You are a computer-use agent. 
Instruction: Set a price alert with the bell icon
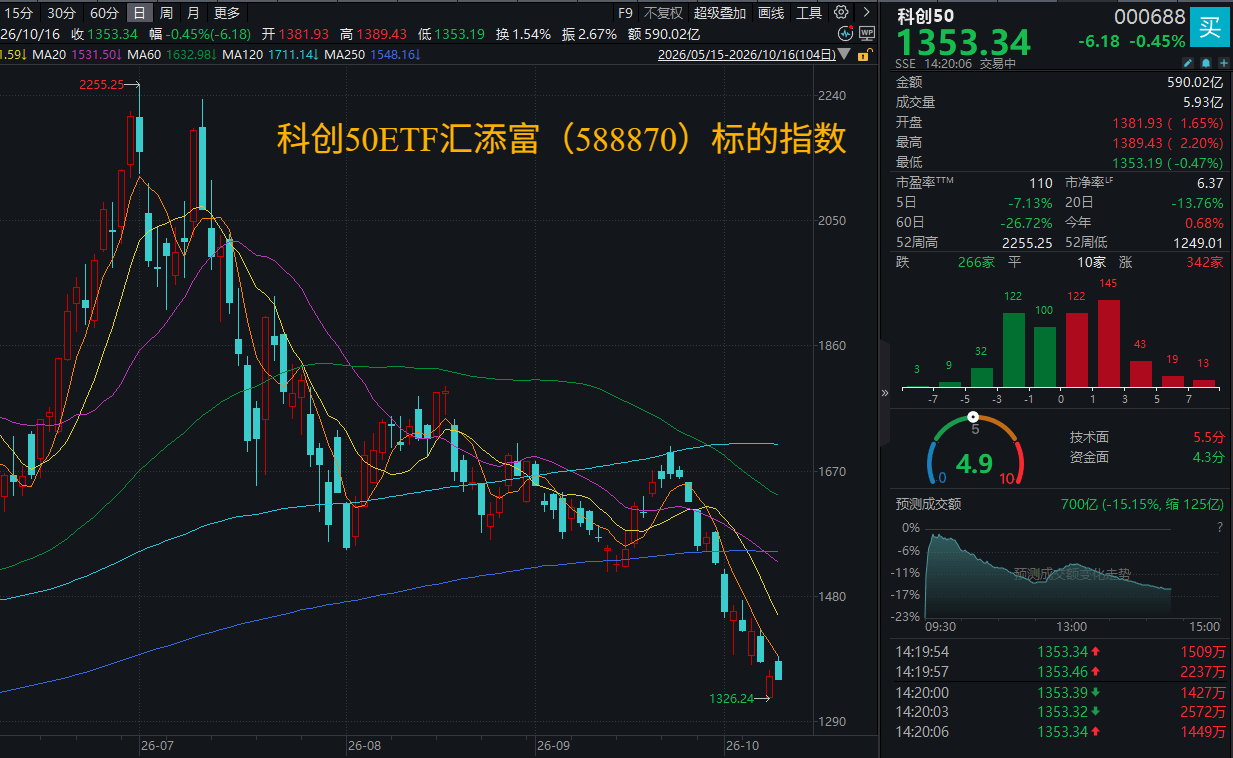pos(1205,63)
